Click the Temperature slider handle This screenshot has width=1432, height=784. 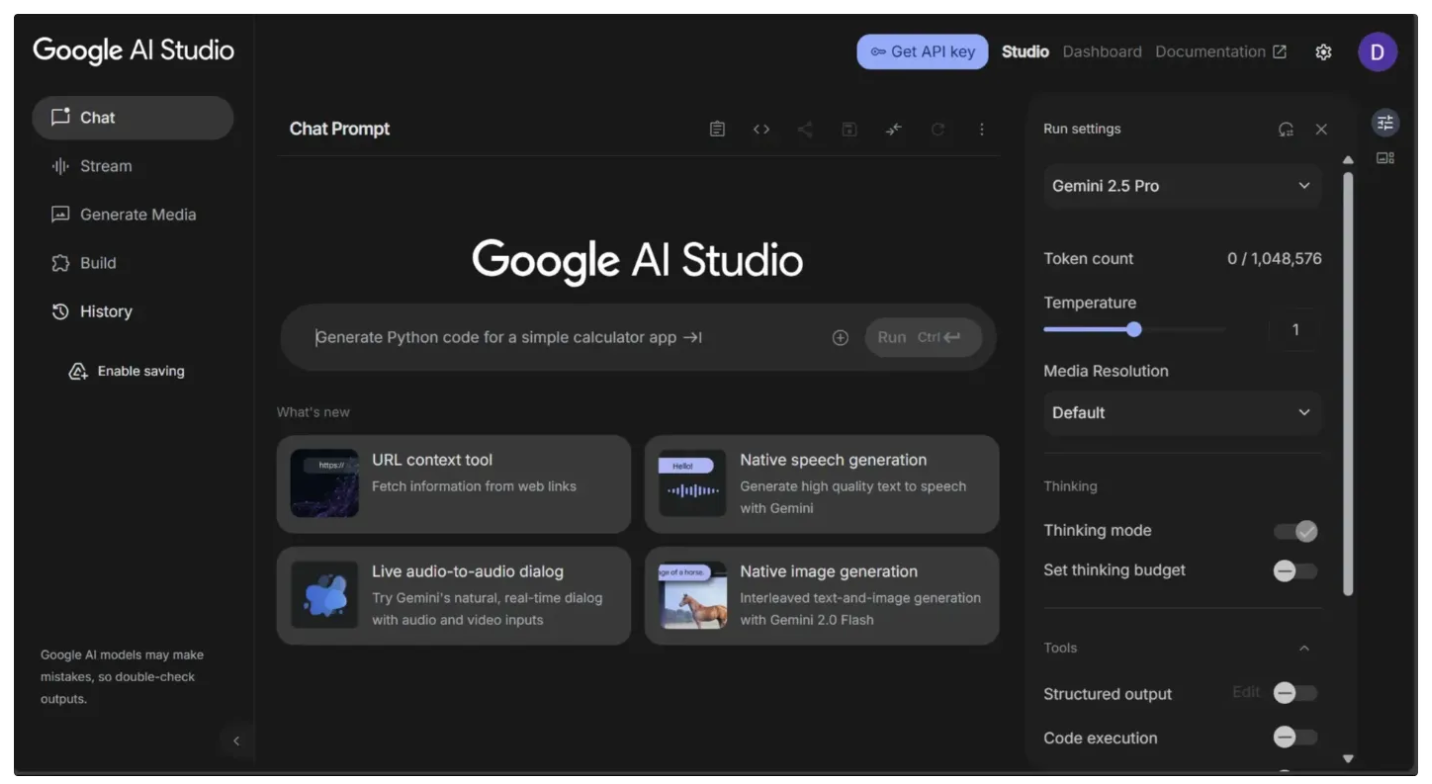1133,329
